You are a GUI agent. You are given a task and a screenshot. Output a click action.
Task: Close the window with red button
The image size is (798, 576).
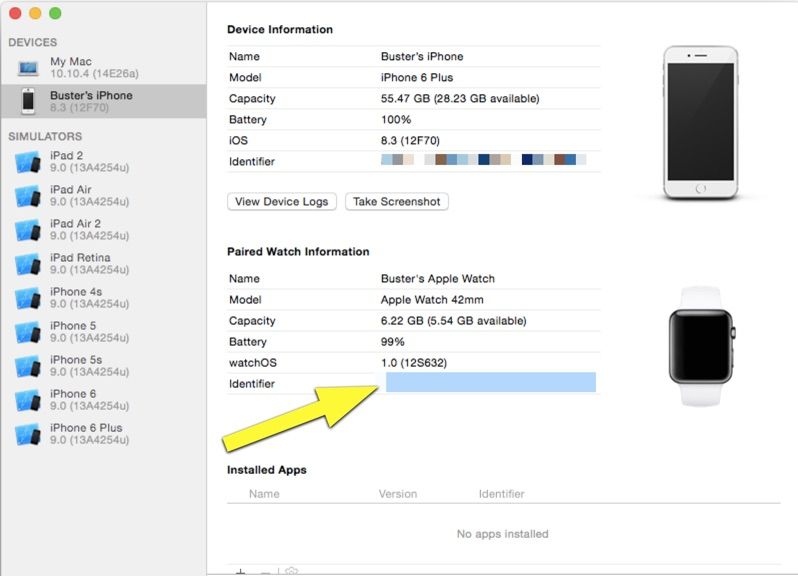(15, 13)
